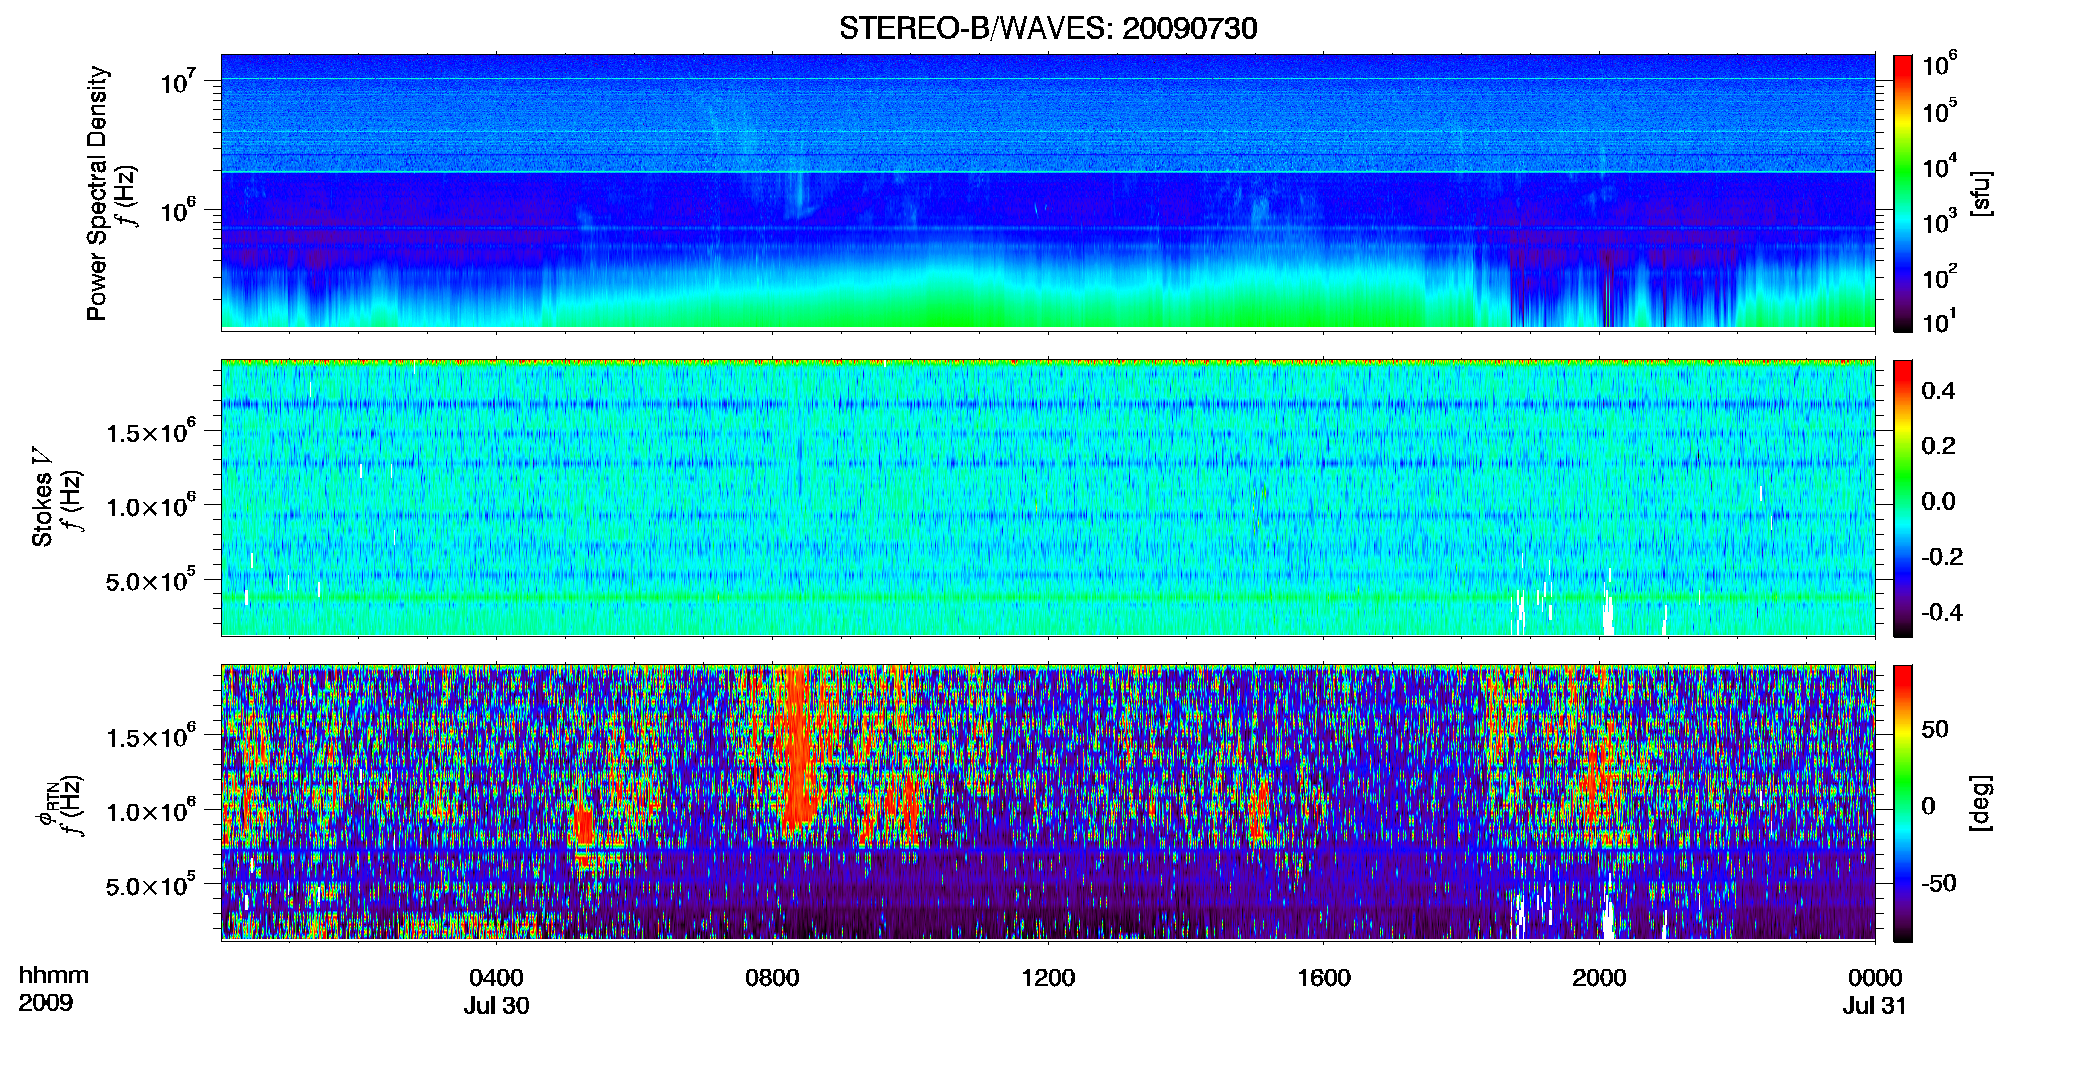Click the color bar labeled [deg]
Screen dimensions: 2096x1080
point(1903,803)
